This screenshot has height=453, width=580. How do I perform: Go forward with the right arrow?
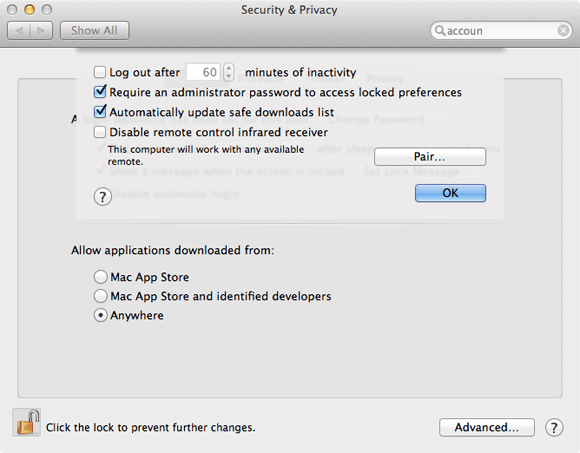[x=41, y=30]
